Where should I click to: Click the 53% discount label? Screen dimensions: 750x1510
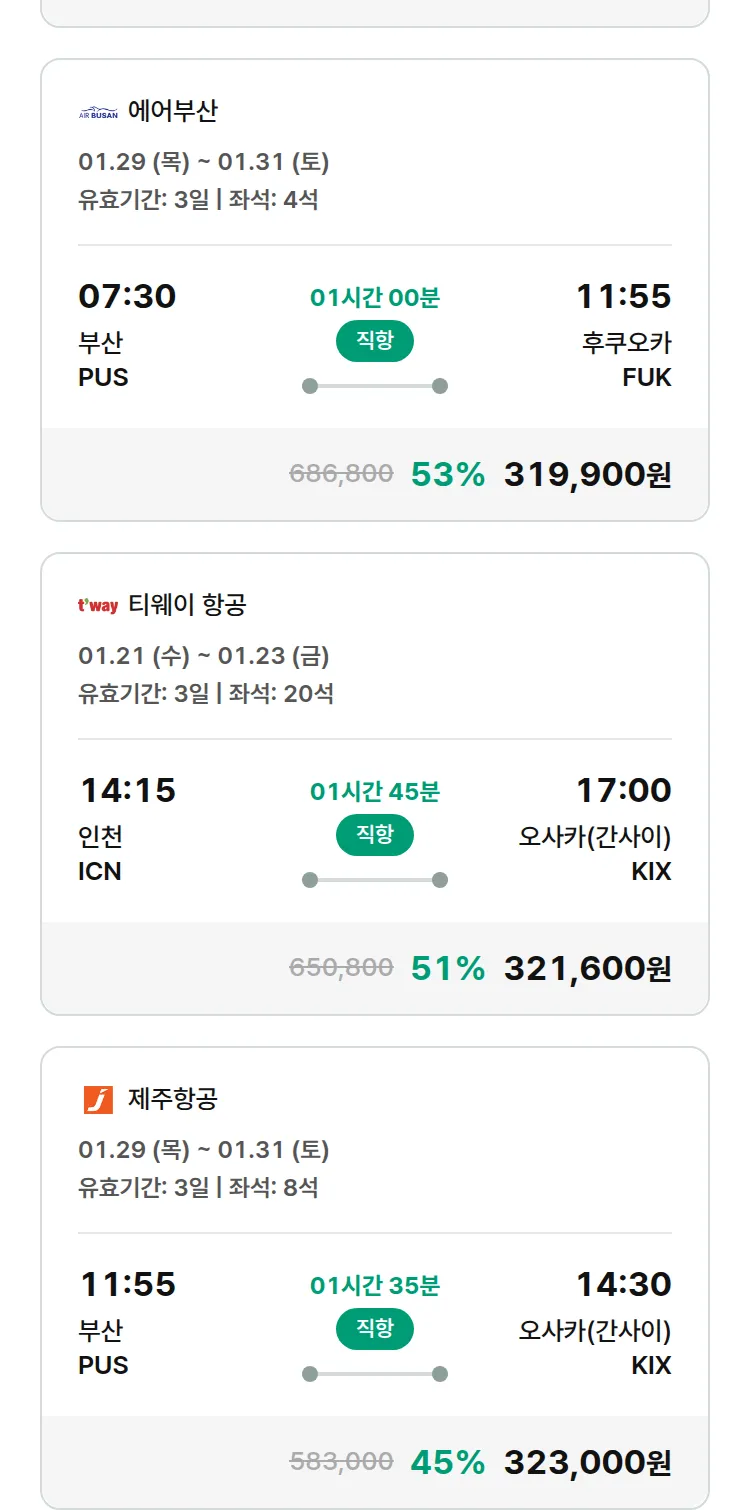tap(448, 475)
